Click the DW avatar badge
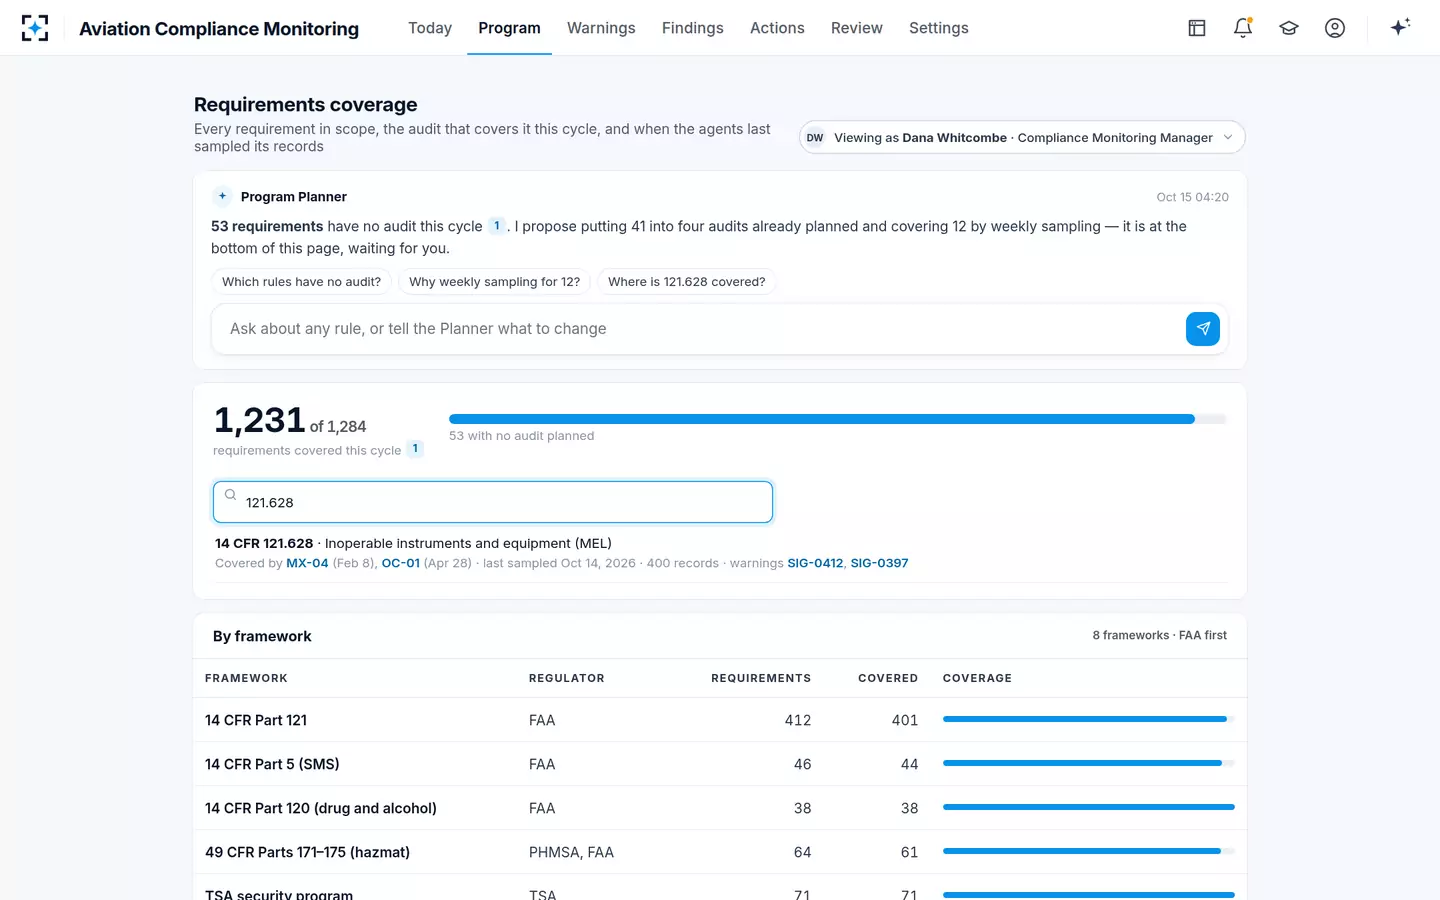 815,138
